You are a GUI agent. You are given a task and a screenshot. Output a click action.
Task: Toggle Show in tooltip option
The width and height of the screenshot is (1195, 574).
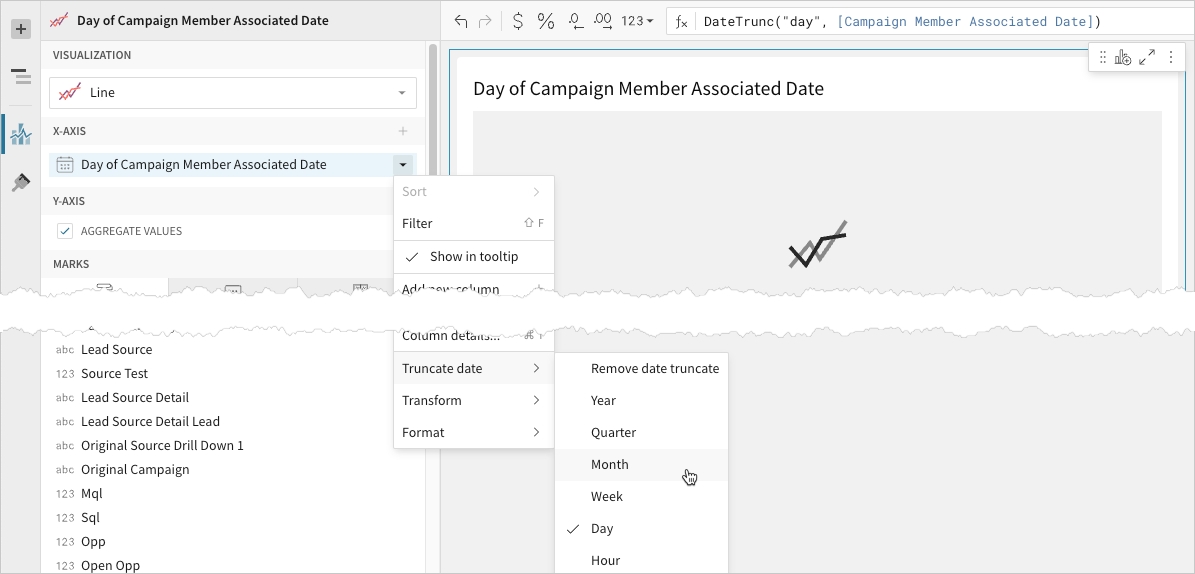[x=473, y=257]
